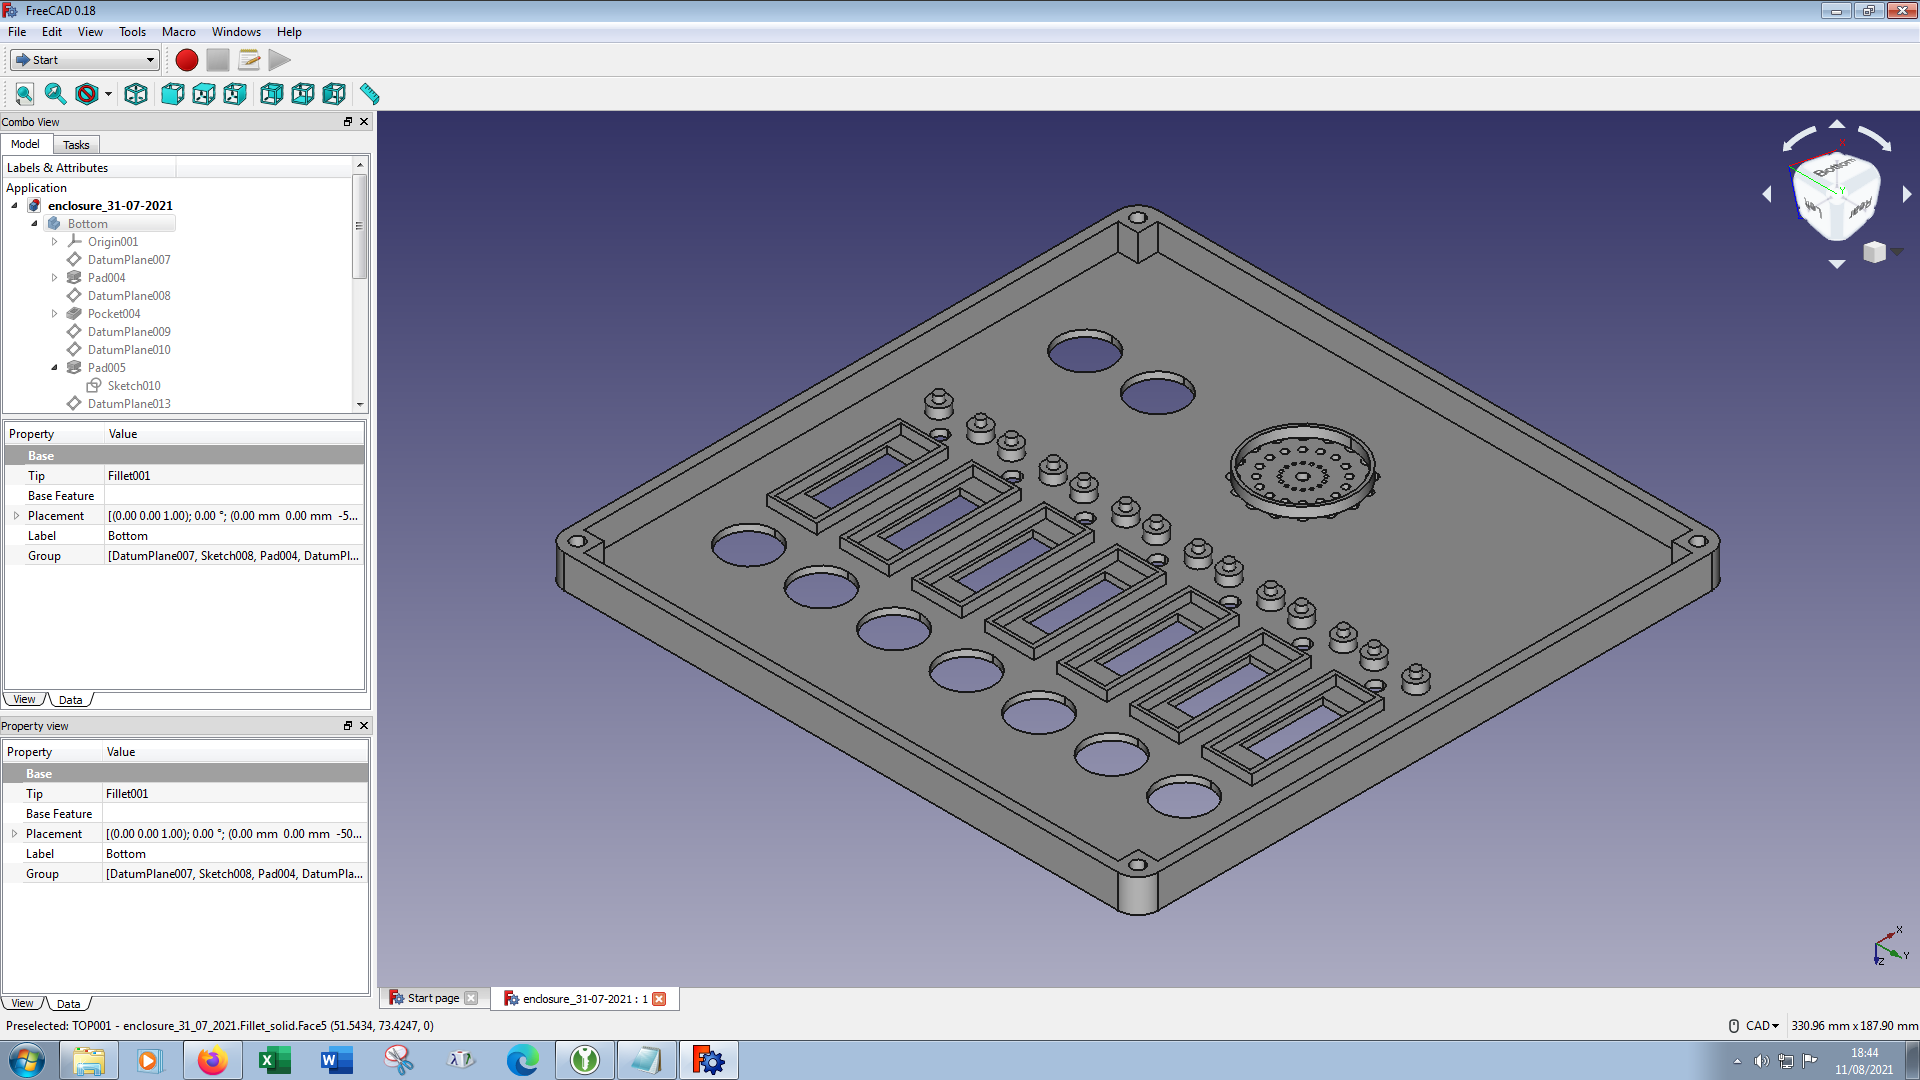Toggle floating of Property view panel
Screen dimensions: 1920x1080
tap(348, 726)
